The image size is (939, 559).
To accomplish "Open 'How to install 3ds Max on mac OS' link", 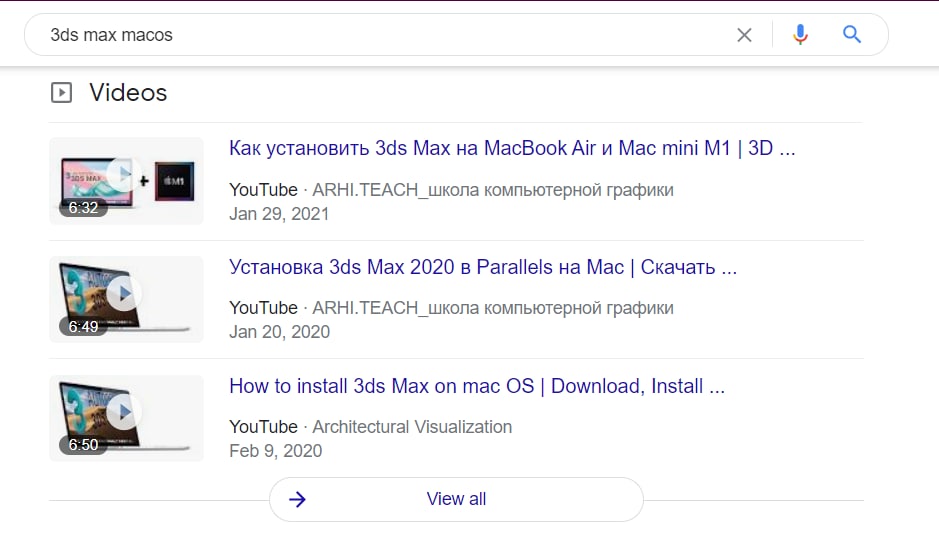I will (477, 386).
